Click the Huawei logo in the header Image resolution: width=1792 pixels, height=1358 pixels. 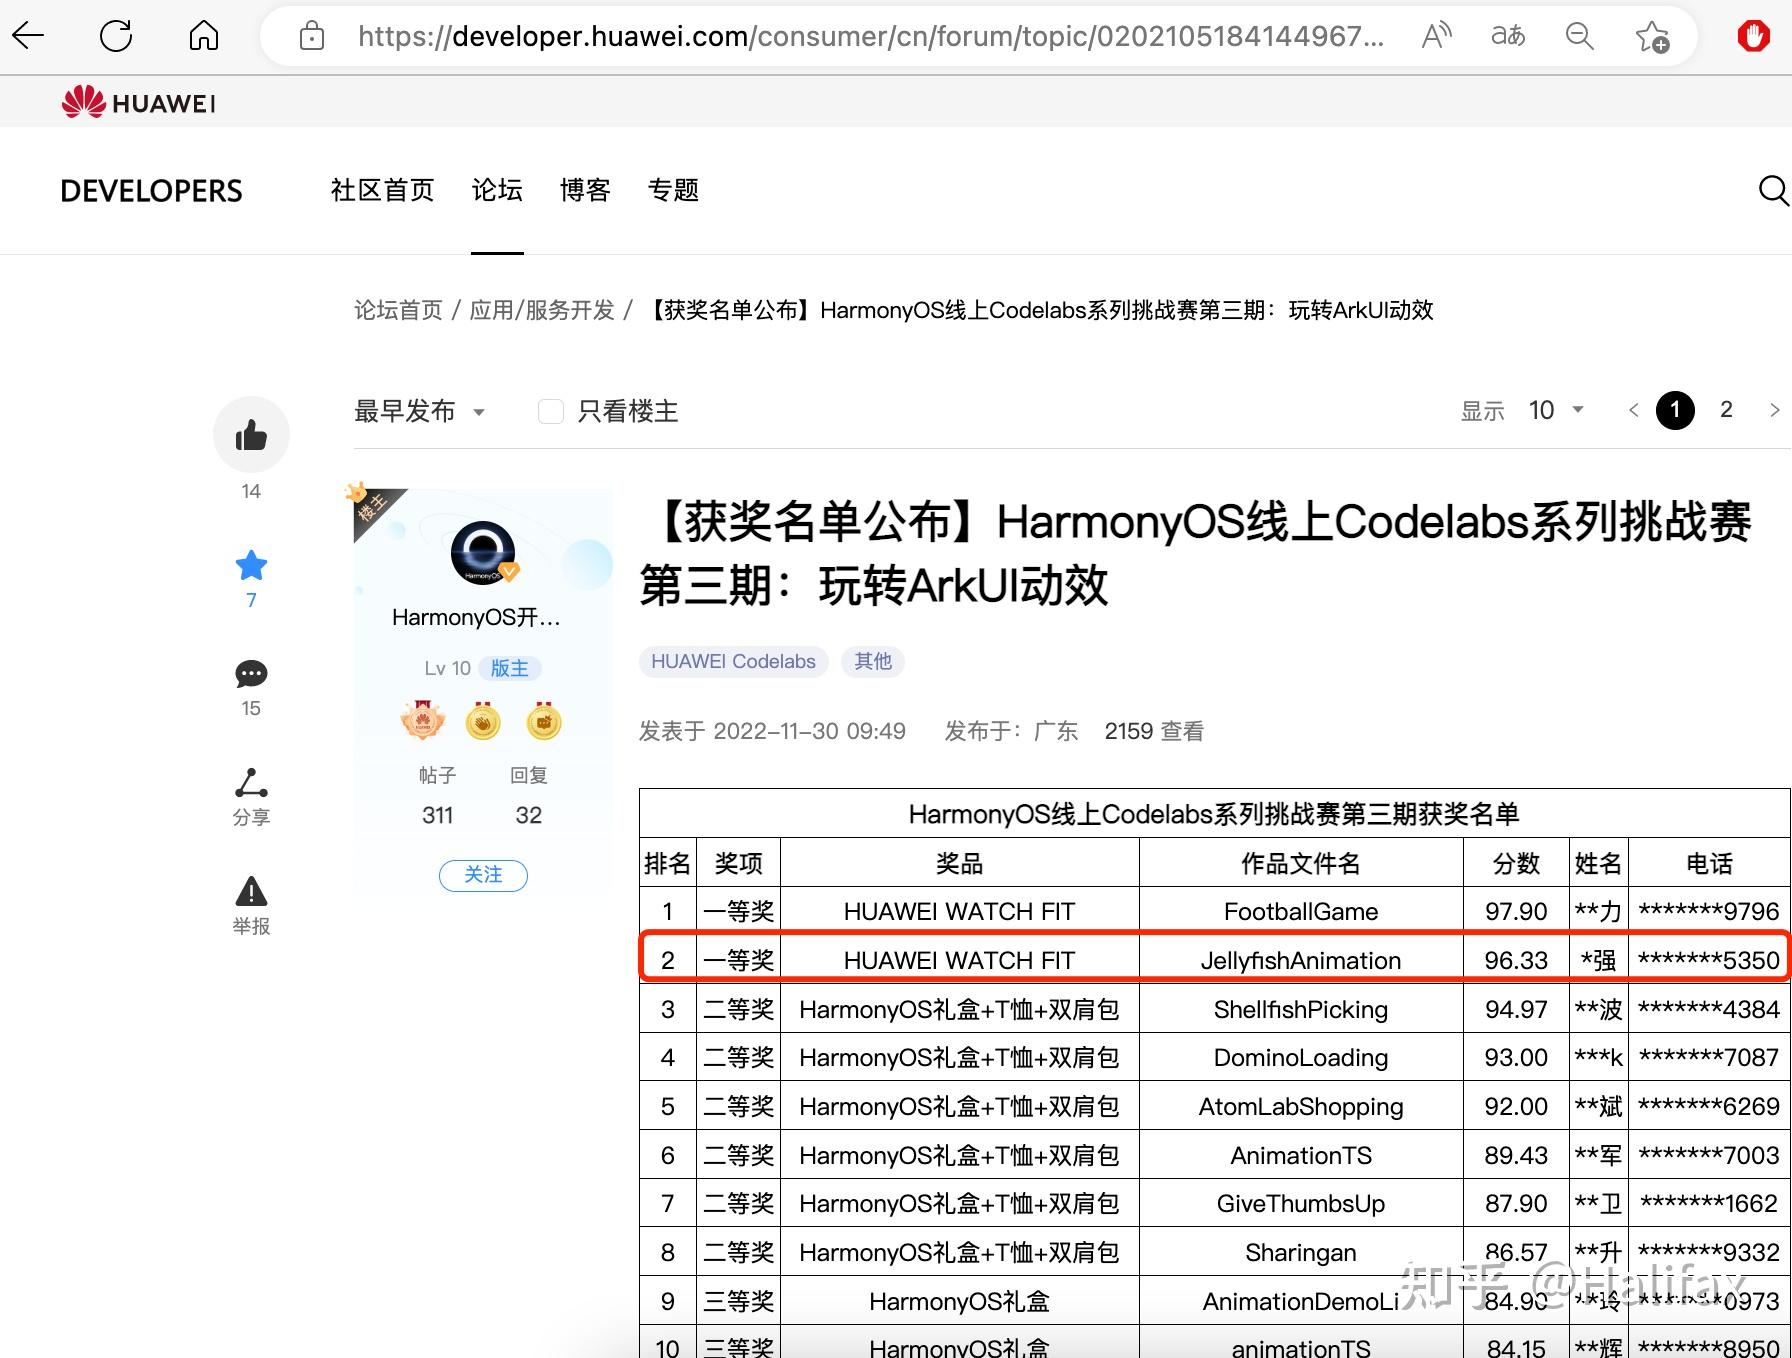137,101
